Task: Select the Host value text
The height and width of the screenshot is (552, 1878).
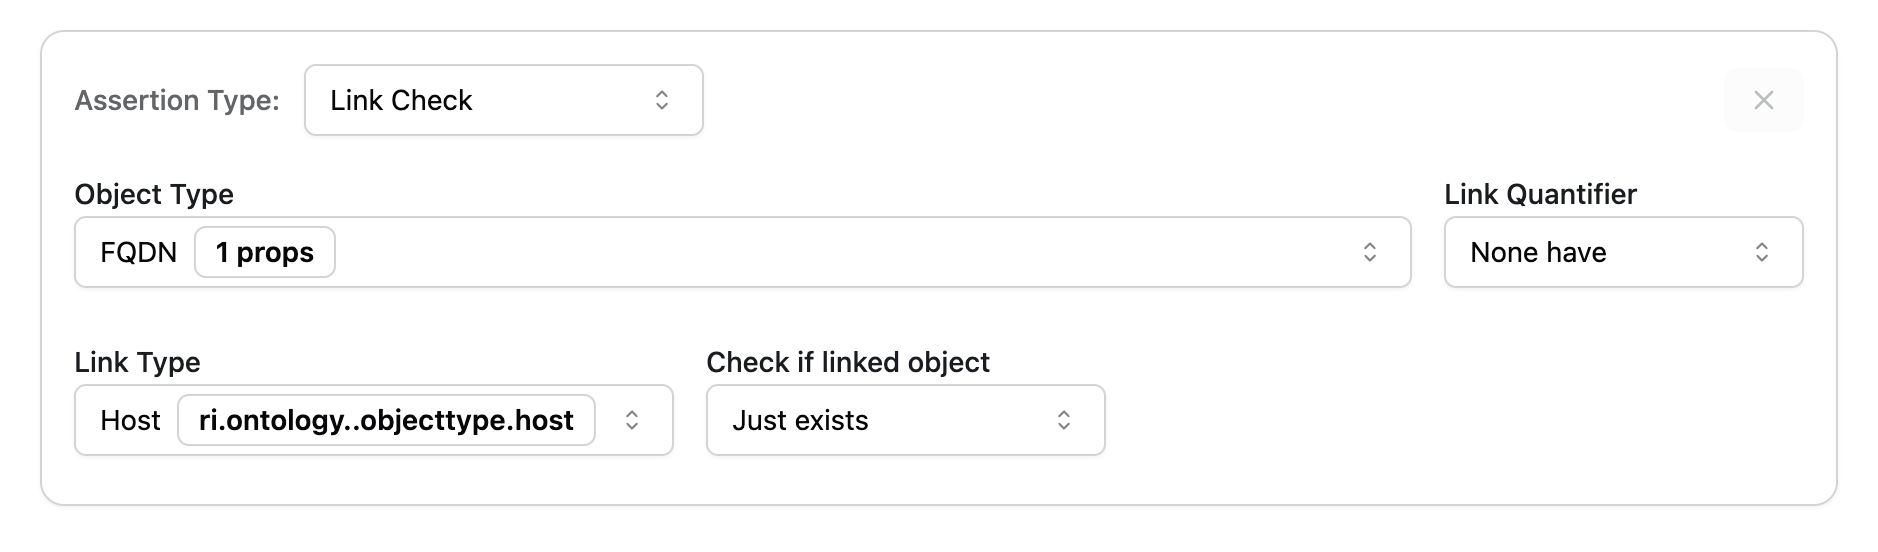Action: point(130,420)
